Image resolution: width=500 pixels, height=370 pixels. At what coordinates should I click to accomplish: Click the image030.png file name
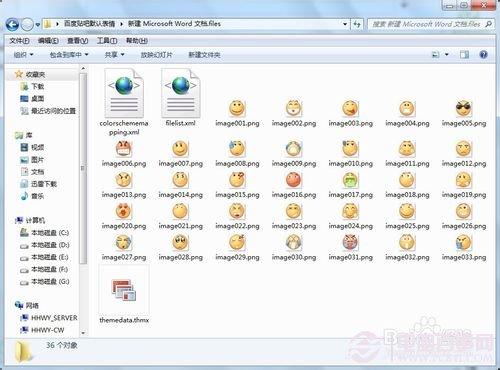point(294,257)
